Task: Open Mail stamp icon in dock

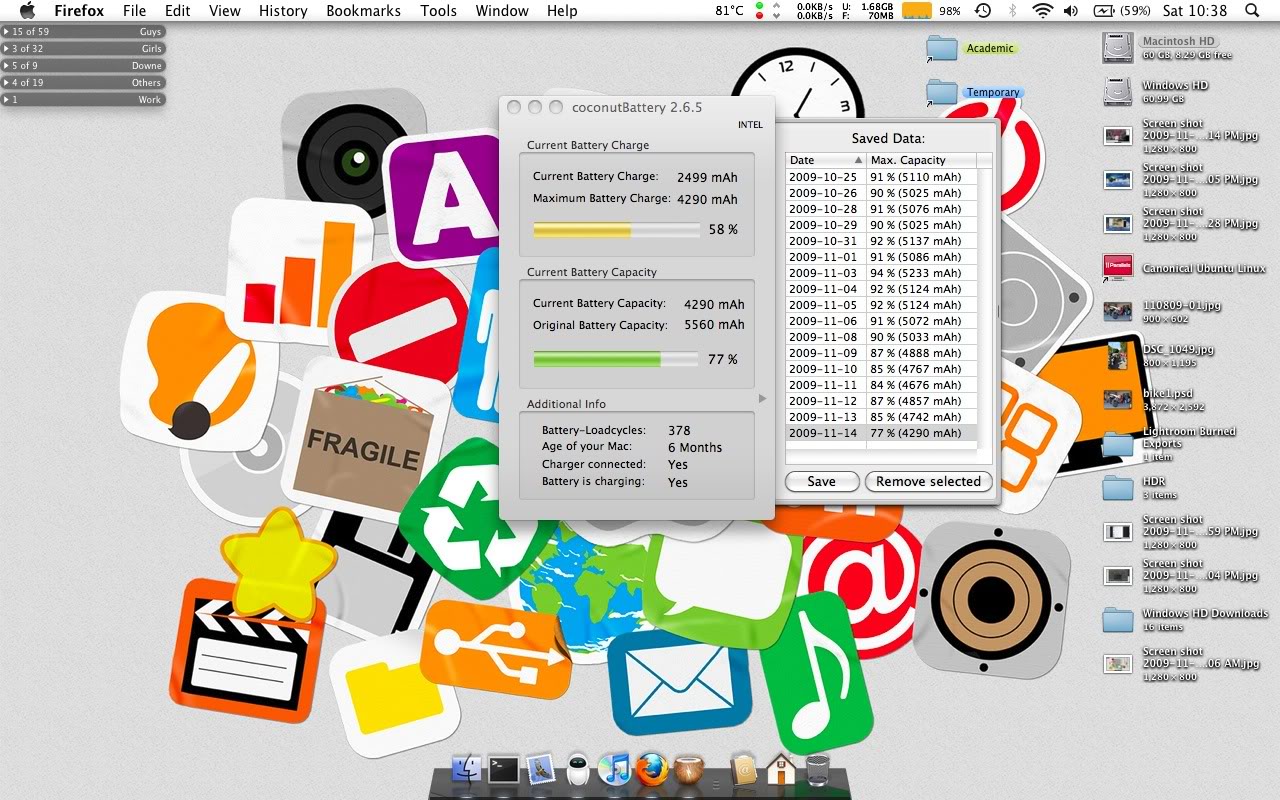Action: (540, 768)
